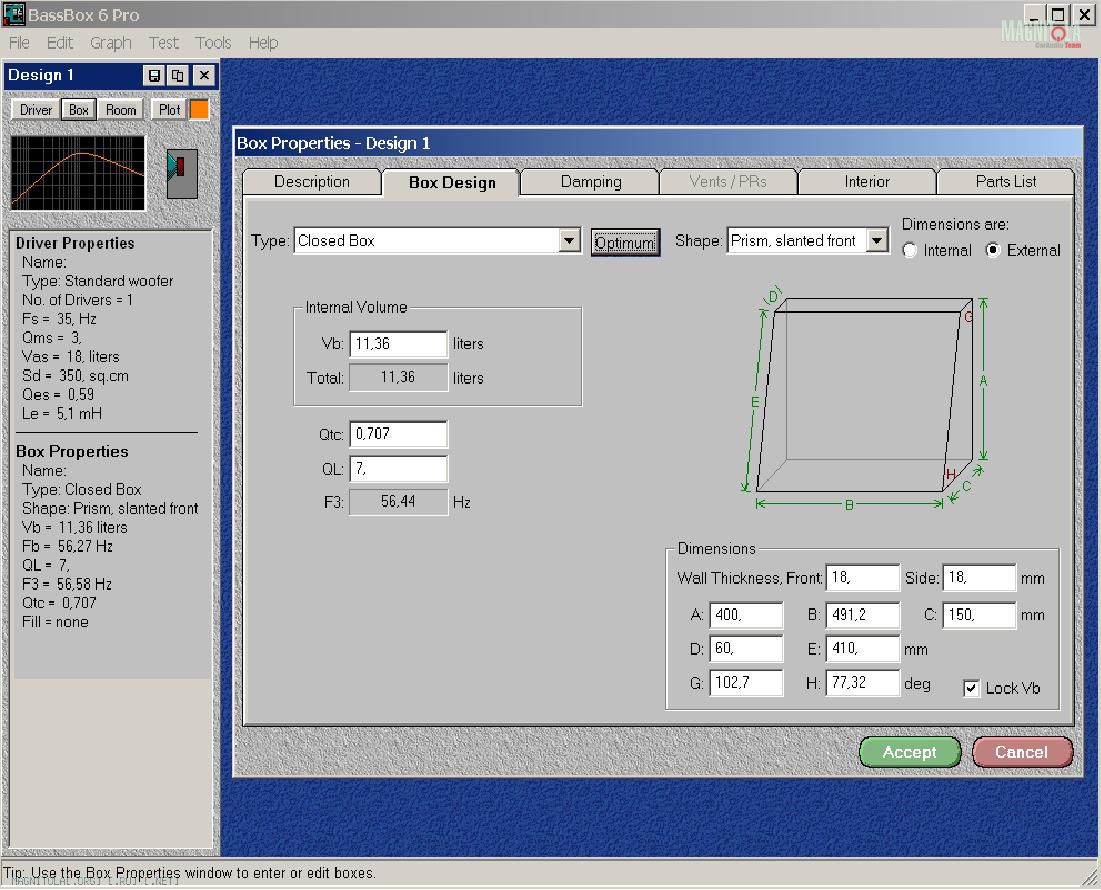Click the Total volume readout field
The image size is (1101, 890).
[398, 378]
